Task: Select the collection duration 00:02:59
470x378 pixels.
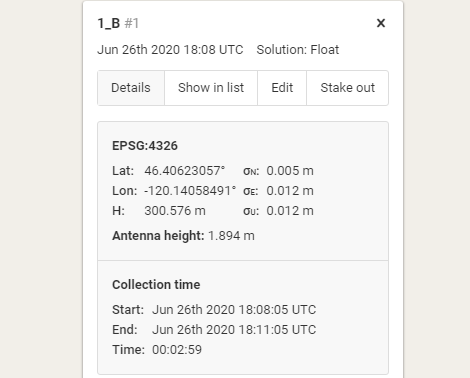Action: 177,350
